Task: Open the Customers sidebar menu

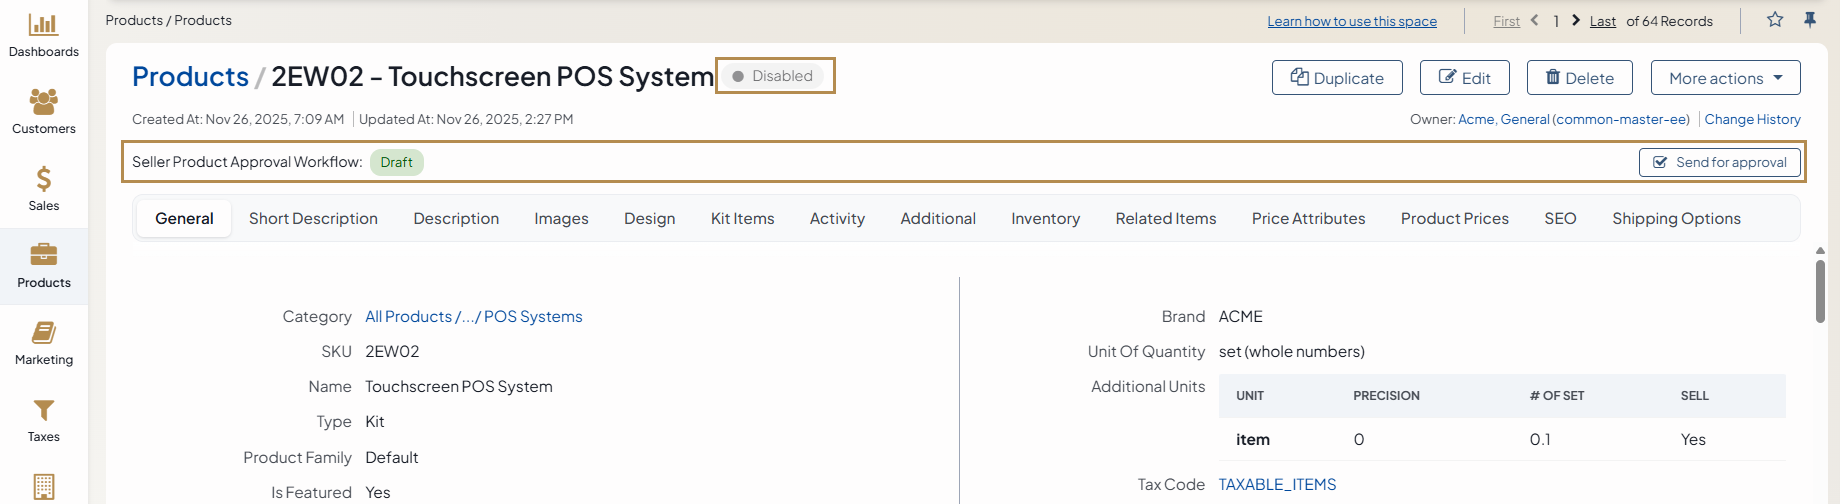Action: [43, 112]
